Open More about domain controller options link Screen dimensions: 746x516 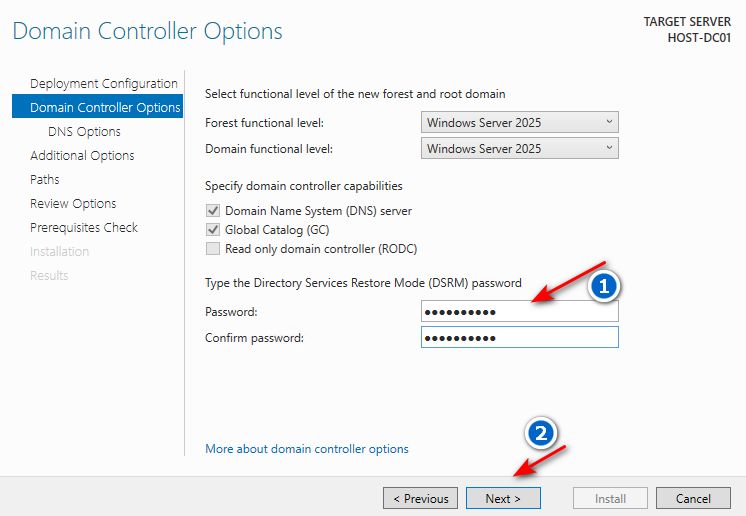pyautogui.click(x=306, y=449)
